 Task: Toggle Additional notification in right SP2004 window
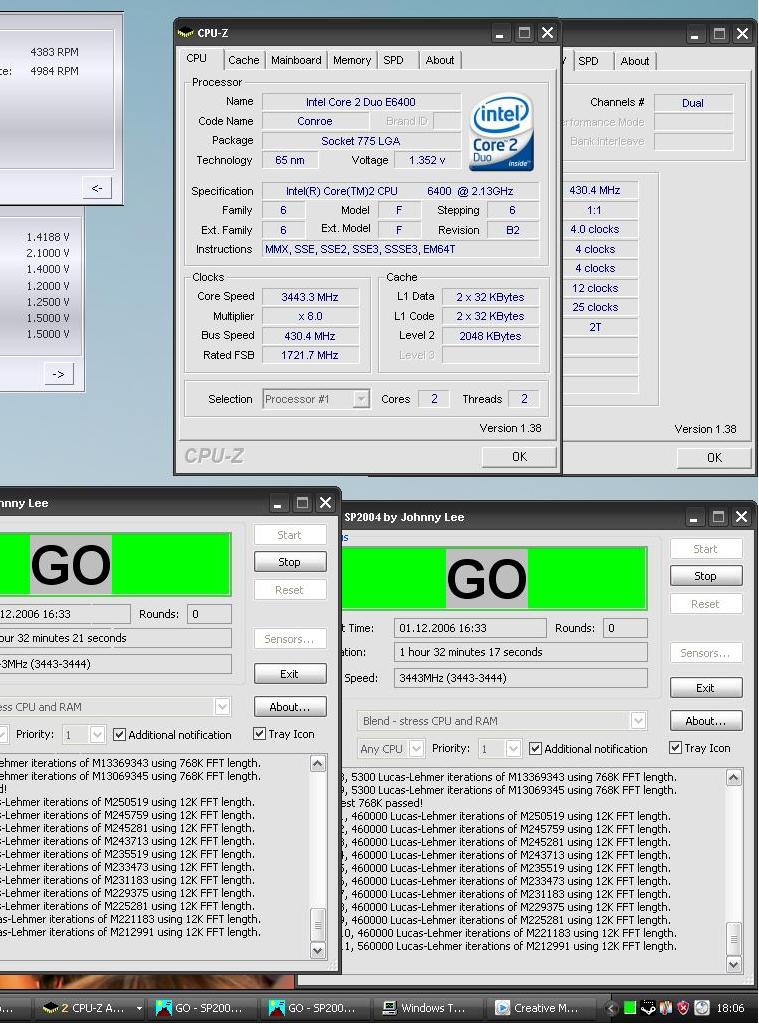(x=535, y=749)
